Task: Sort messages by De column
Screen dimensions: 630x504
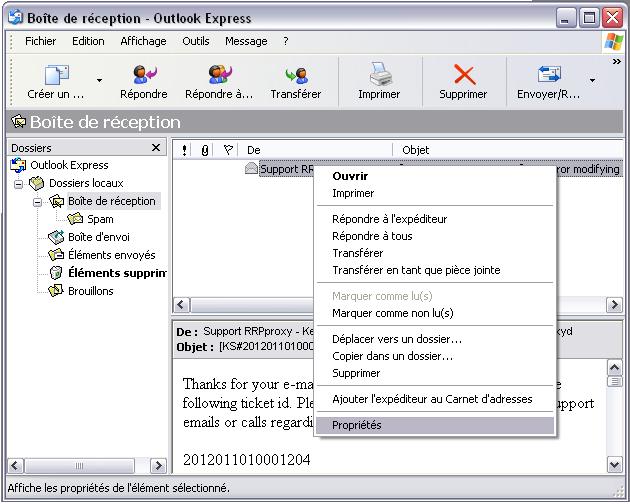Action: click(316, 150)
